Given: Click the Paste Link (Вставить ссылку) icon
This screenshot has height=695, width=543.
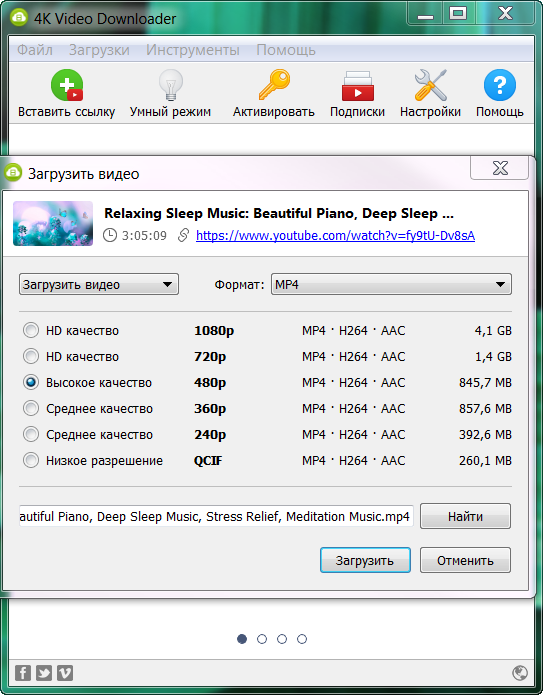Looking at the screenshot, I should point(67,85).
